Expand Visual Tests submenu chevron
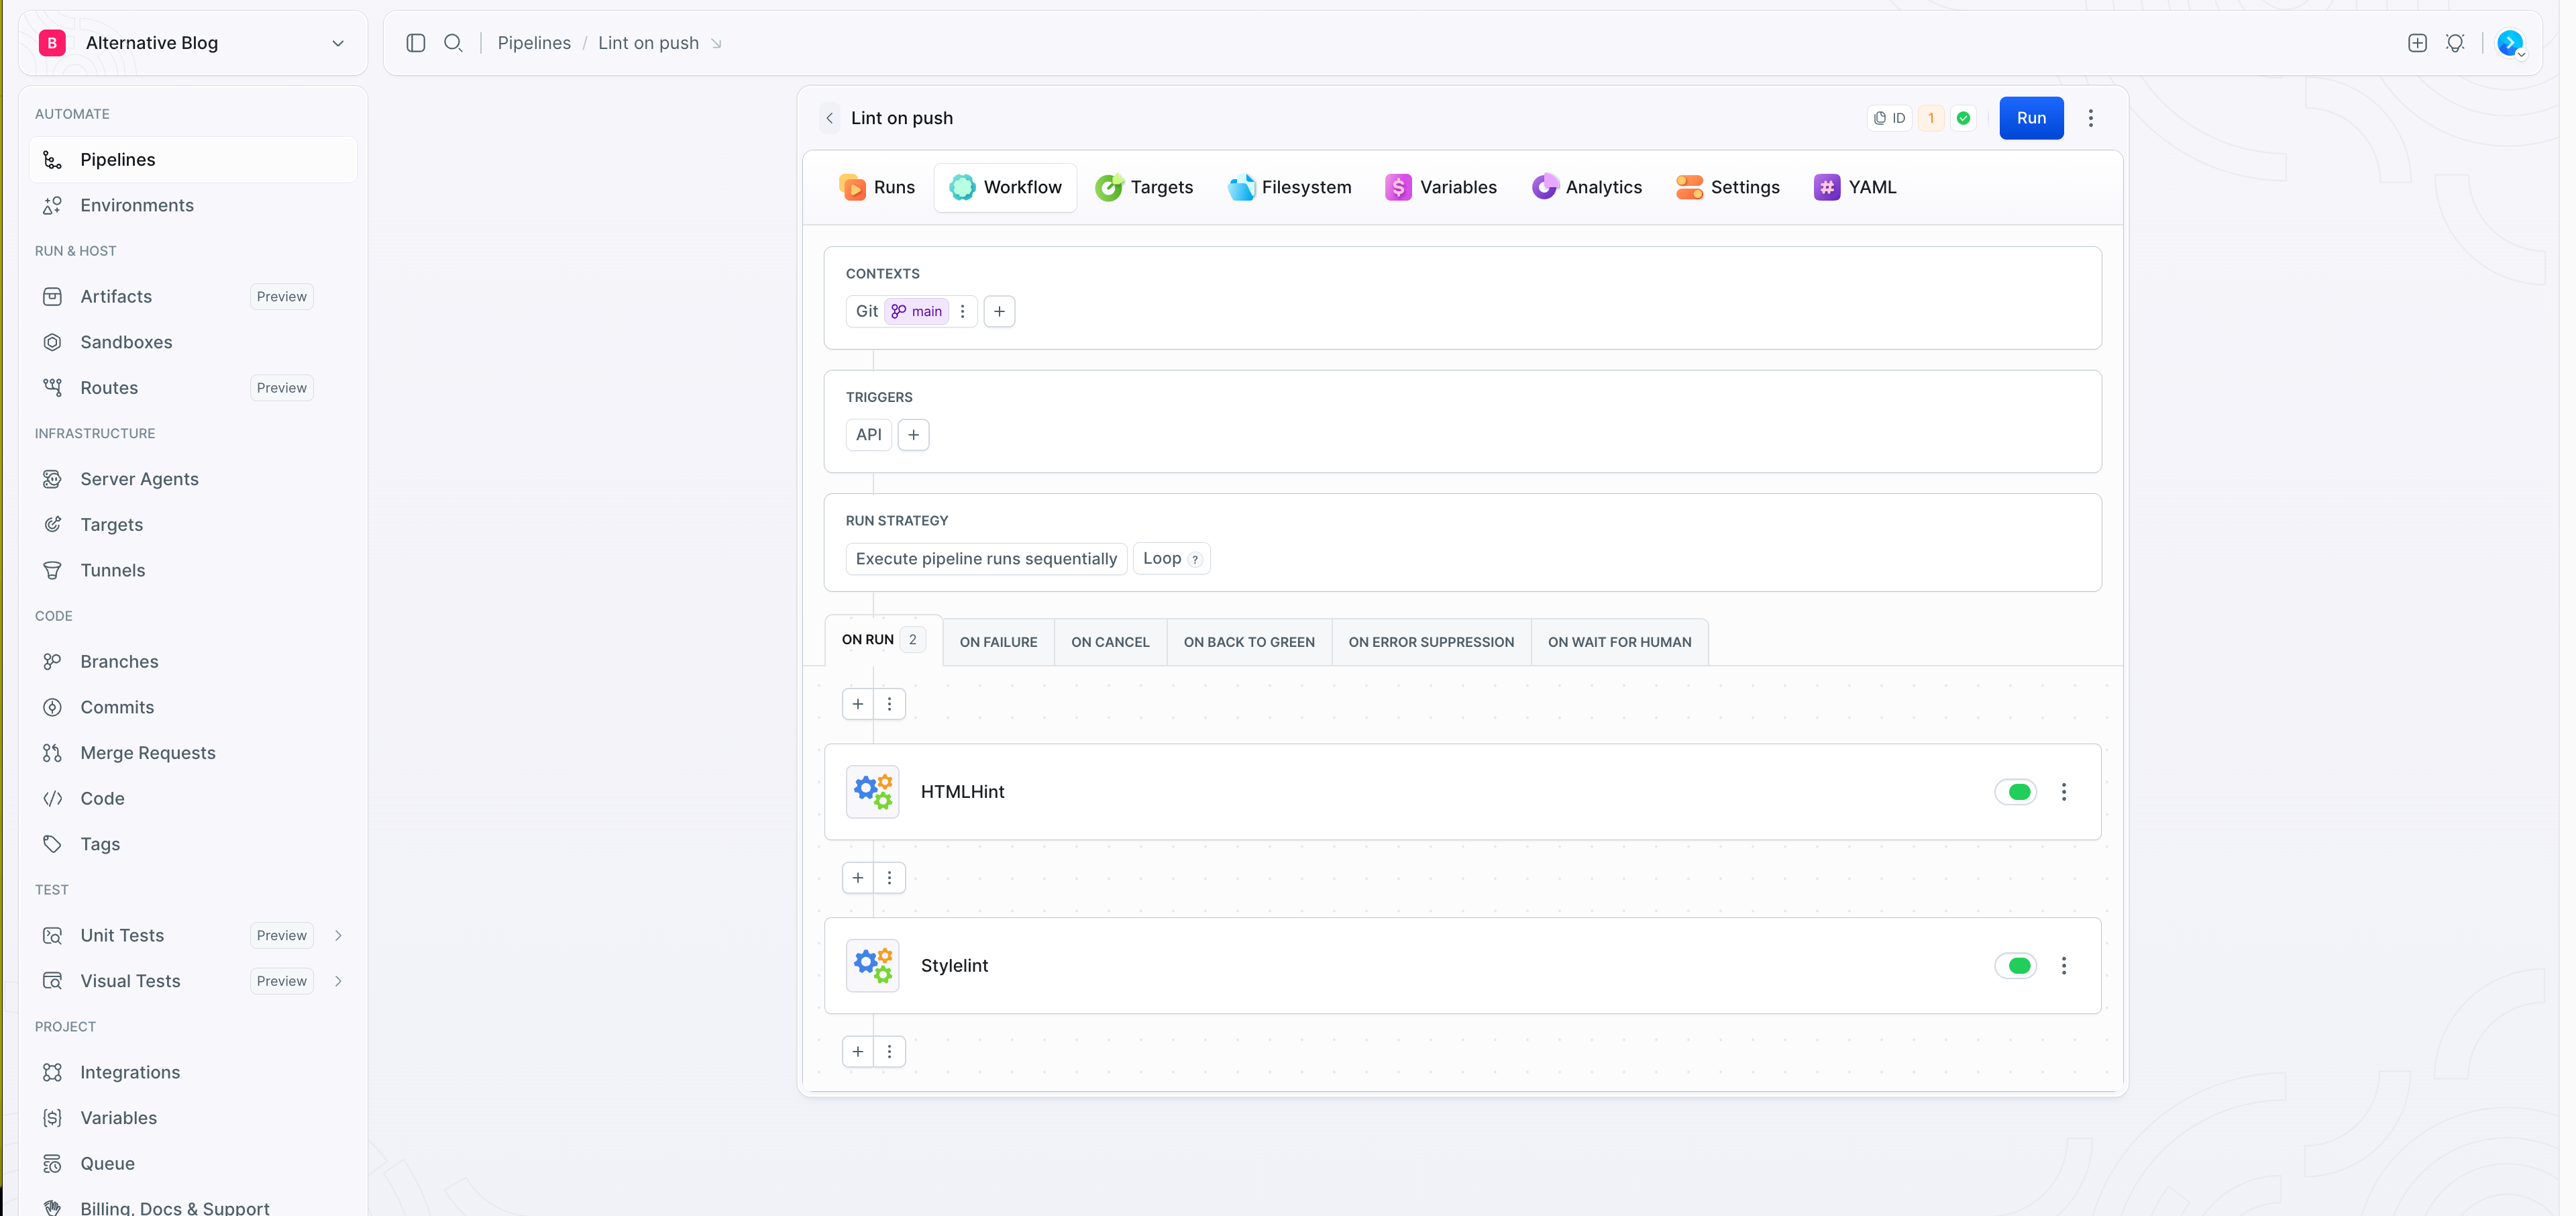 [x=338, y=982]
